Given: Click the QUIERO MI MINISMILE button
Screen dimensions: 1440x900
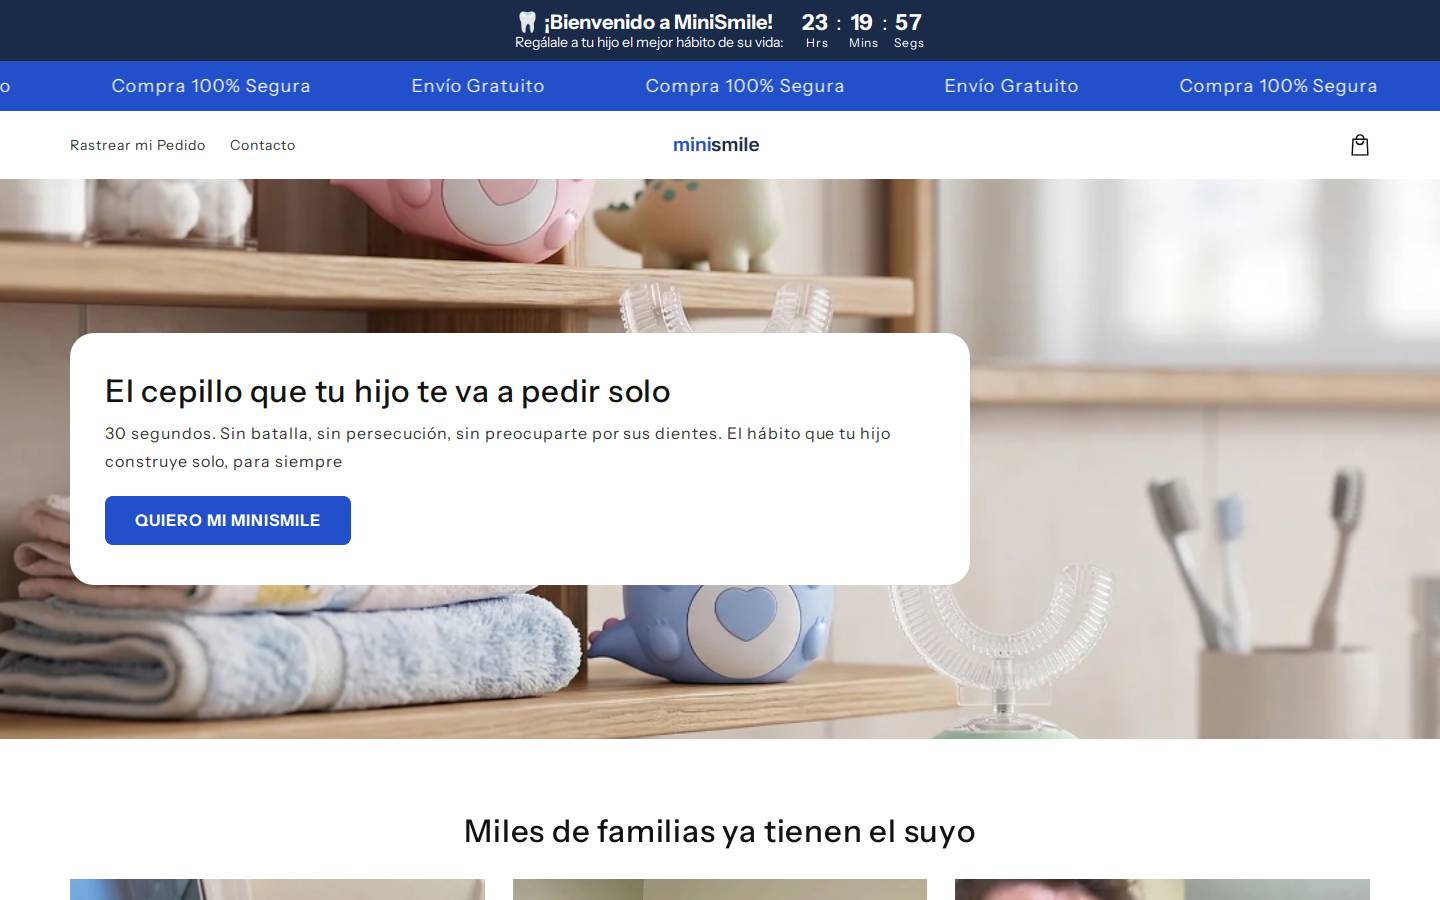Looking at the screenshot, I should pyautogui.click(x=228, y=520).
